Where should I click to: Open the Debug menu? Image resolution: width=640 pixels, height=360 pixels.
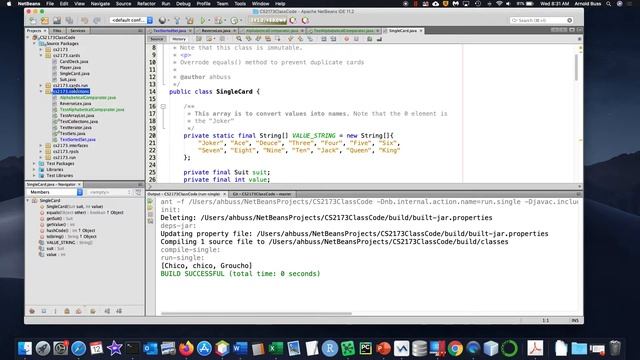pos(183,4)
